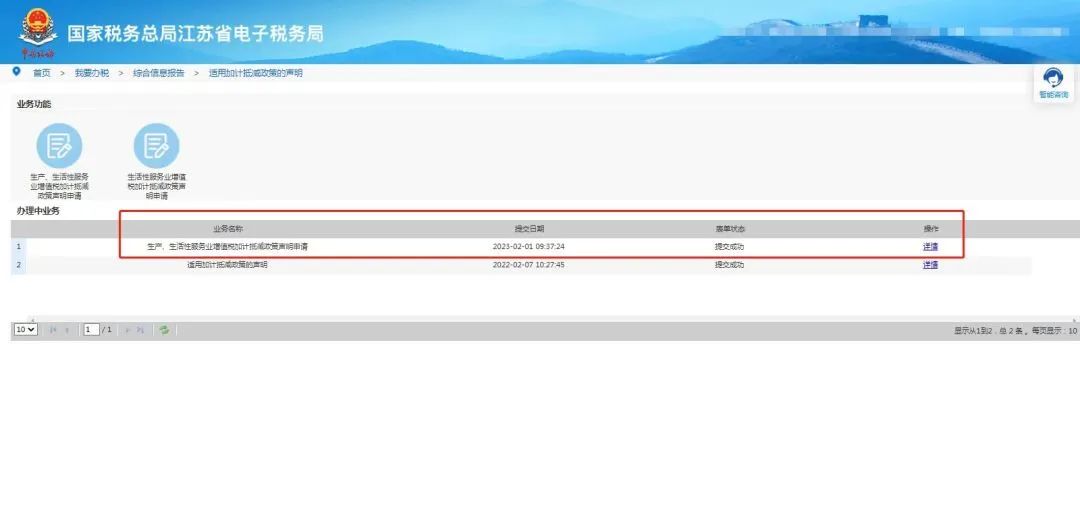Image resolution: width=1080 pixels, height=511 pixels.
Task: Go to first page of results
Action: [53, 330]
